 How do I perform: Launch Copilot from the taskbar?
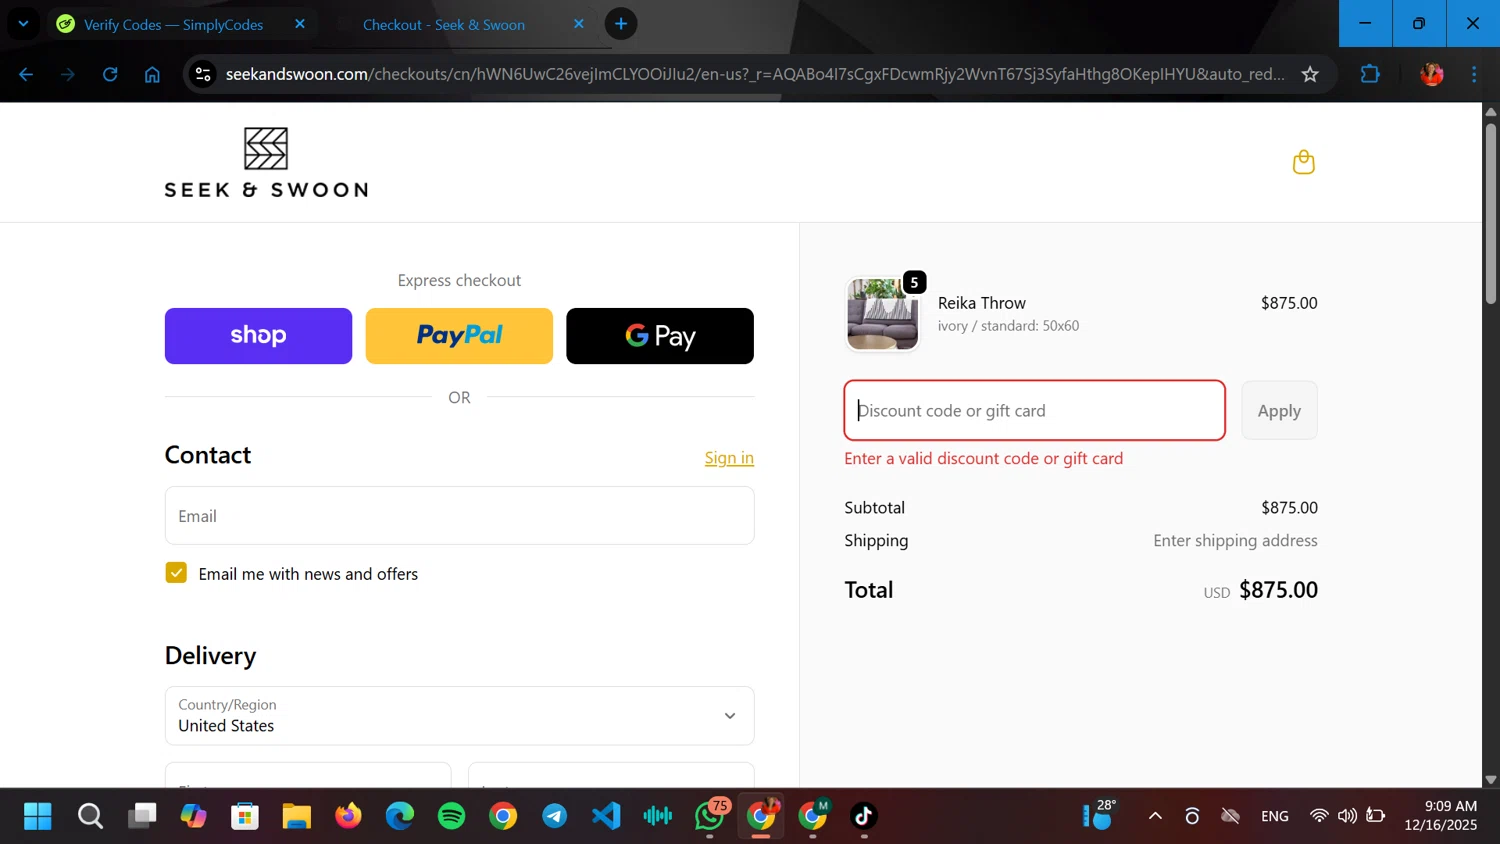click(x=193, y=816)
